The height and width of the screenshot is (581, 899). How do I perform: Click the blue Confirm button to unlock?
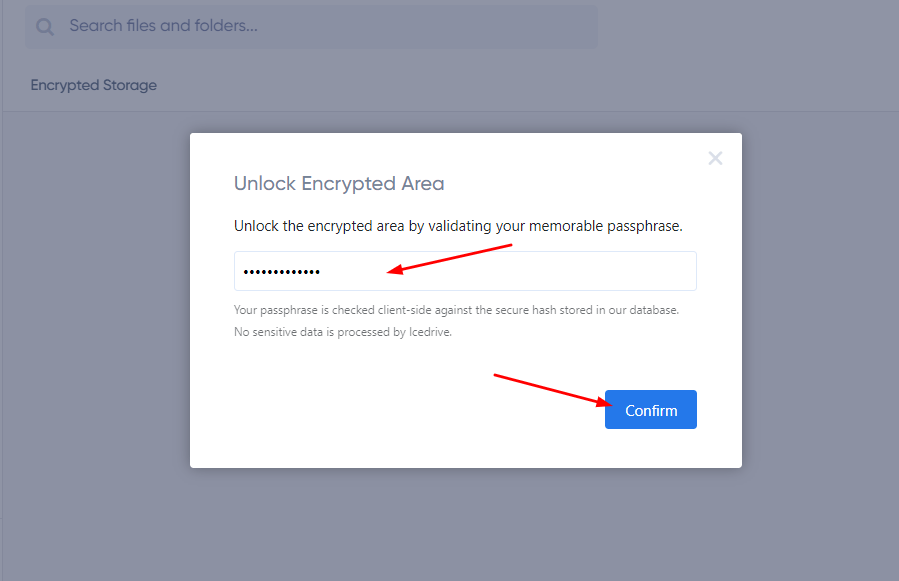coord(650,409)
